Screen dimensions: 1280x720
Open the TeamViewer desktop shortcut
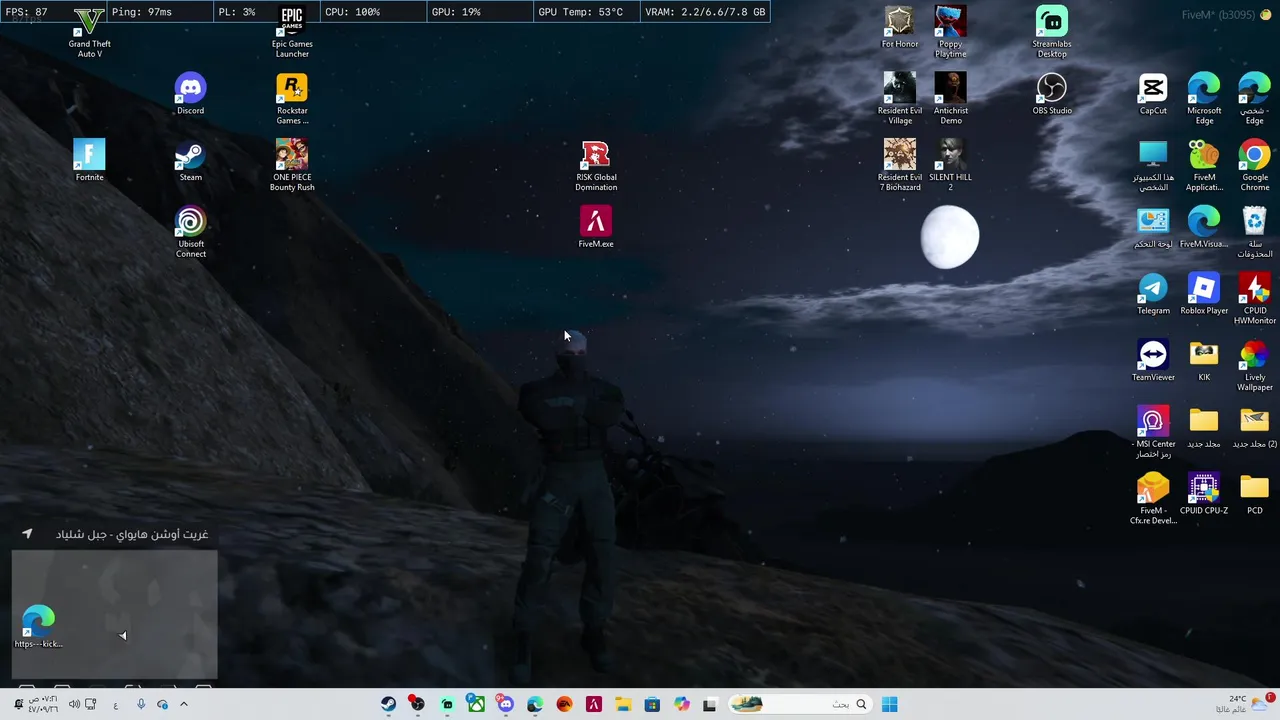1153,361
